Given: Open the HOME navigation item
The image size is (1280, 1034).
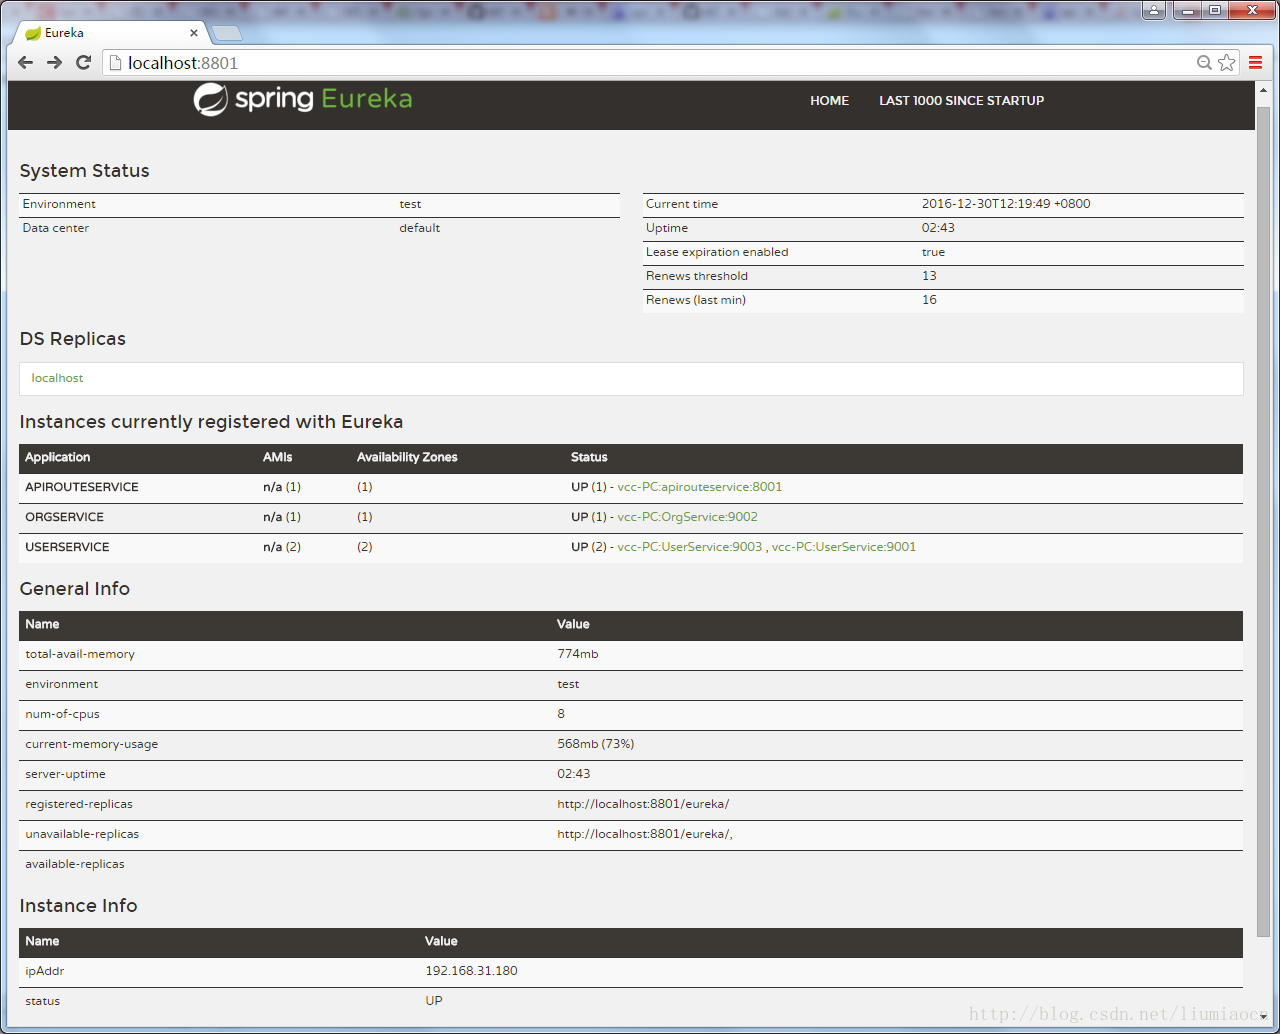Looking at the screenshot, I should click(829, 100).
